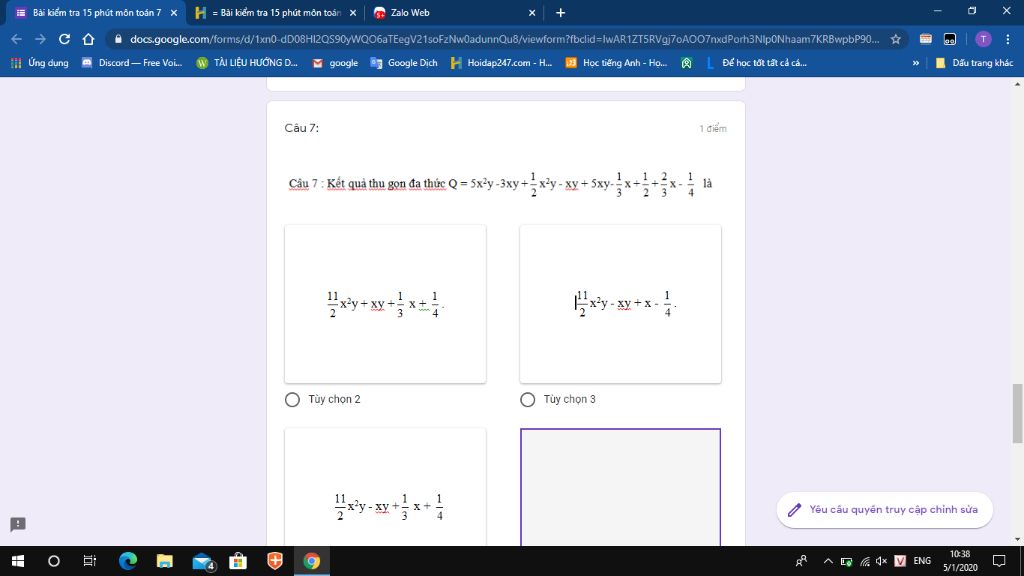
Task: Switch to the Hoidap247 Bài kiểm tra tab
Action: (276, 12)
